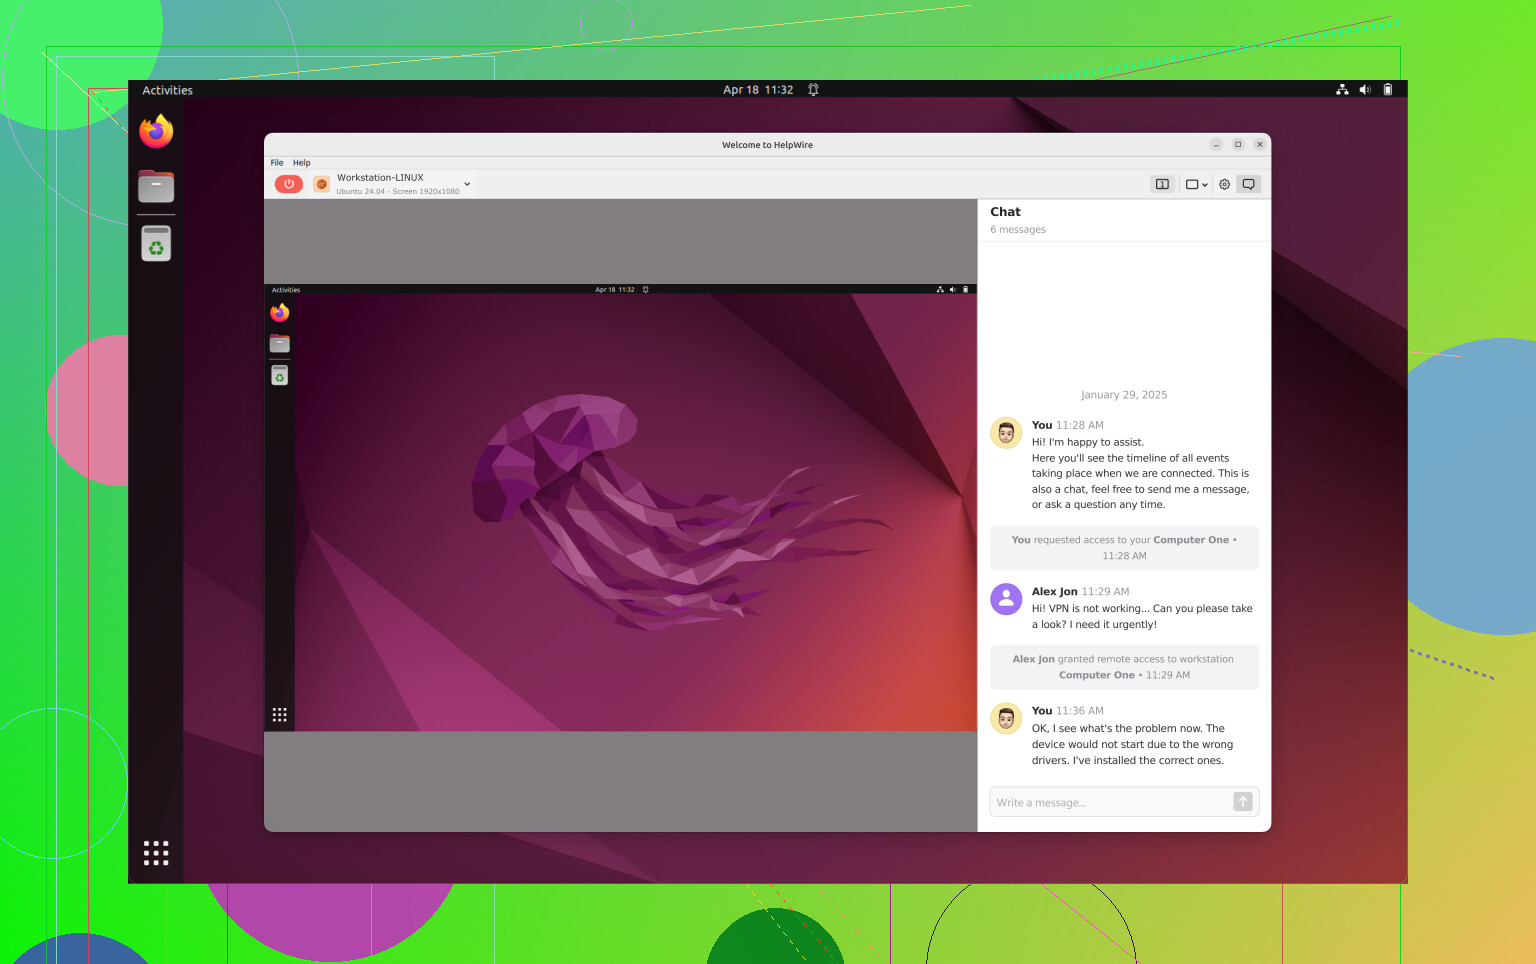Open Files from the host dock
The width and height of the screenshot is (1536, 964).
tap(156, 186)
